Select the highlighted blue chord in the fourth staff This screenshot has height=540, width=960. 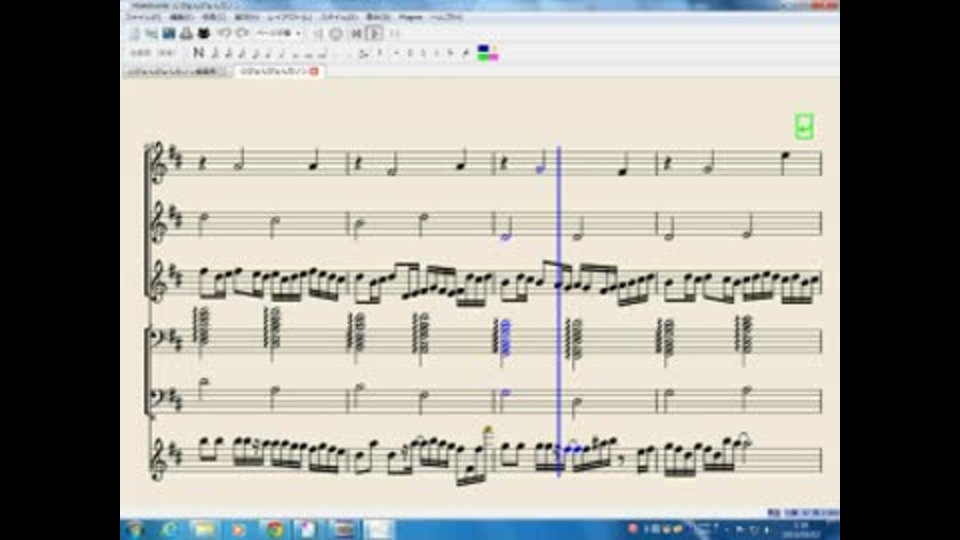pos(504,338)
